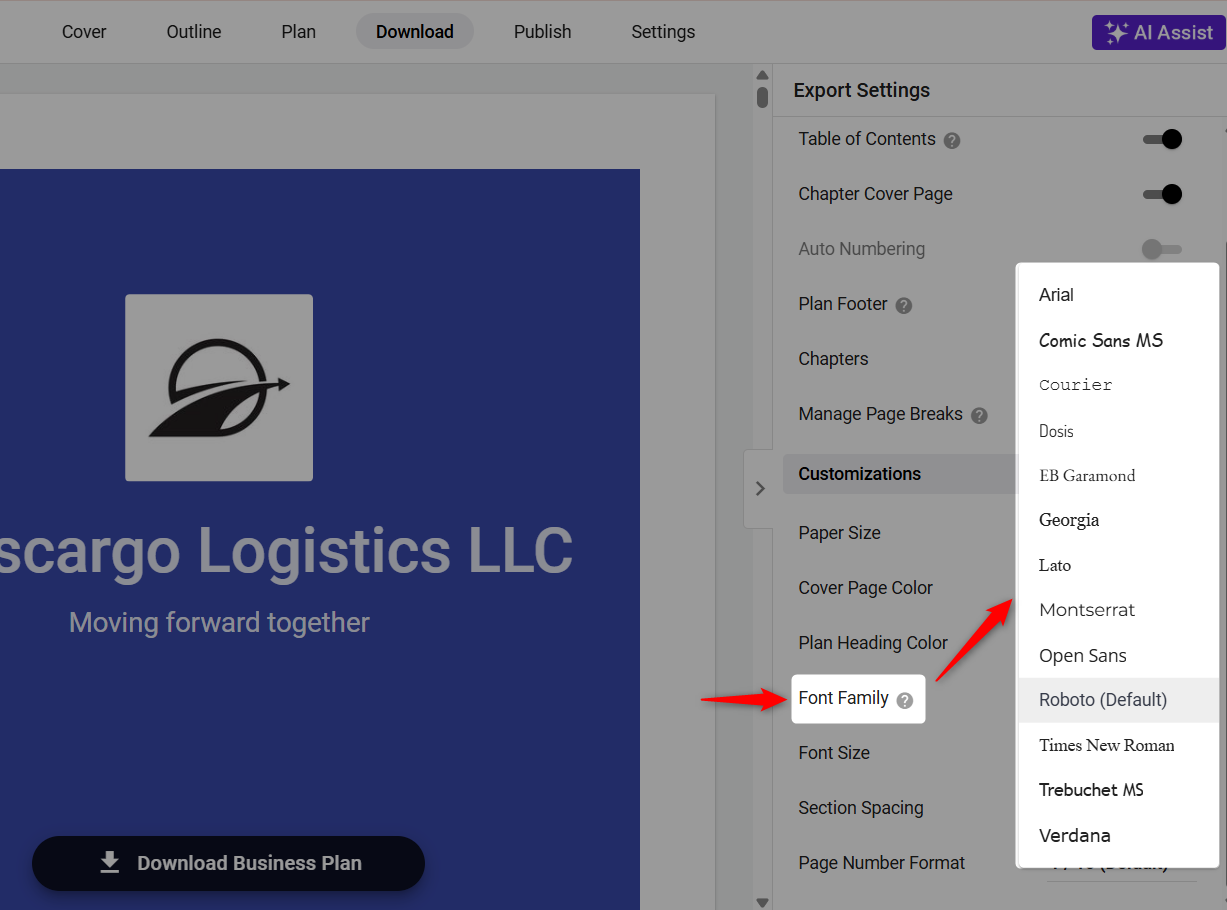The height and width of the screenshot is (910, 1227).
Task: Click the preview scrollbar down arrow
Action: click(762, 902)
